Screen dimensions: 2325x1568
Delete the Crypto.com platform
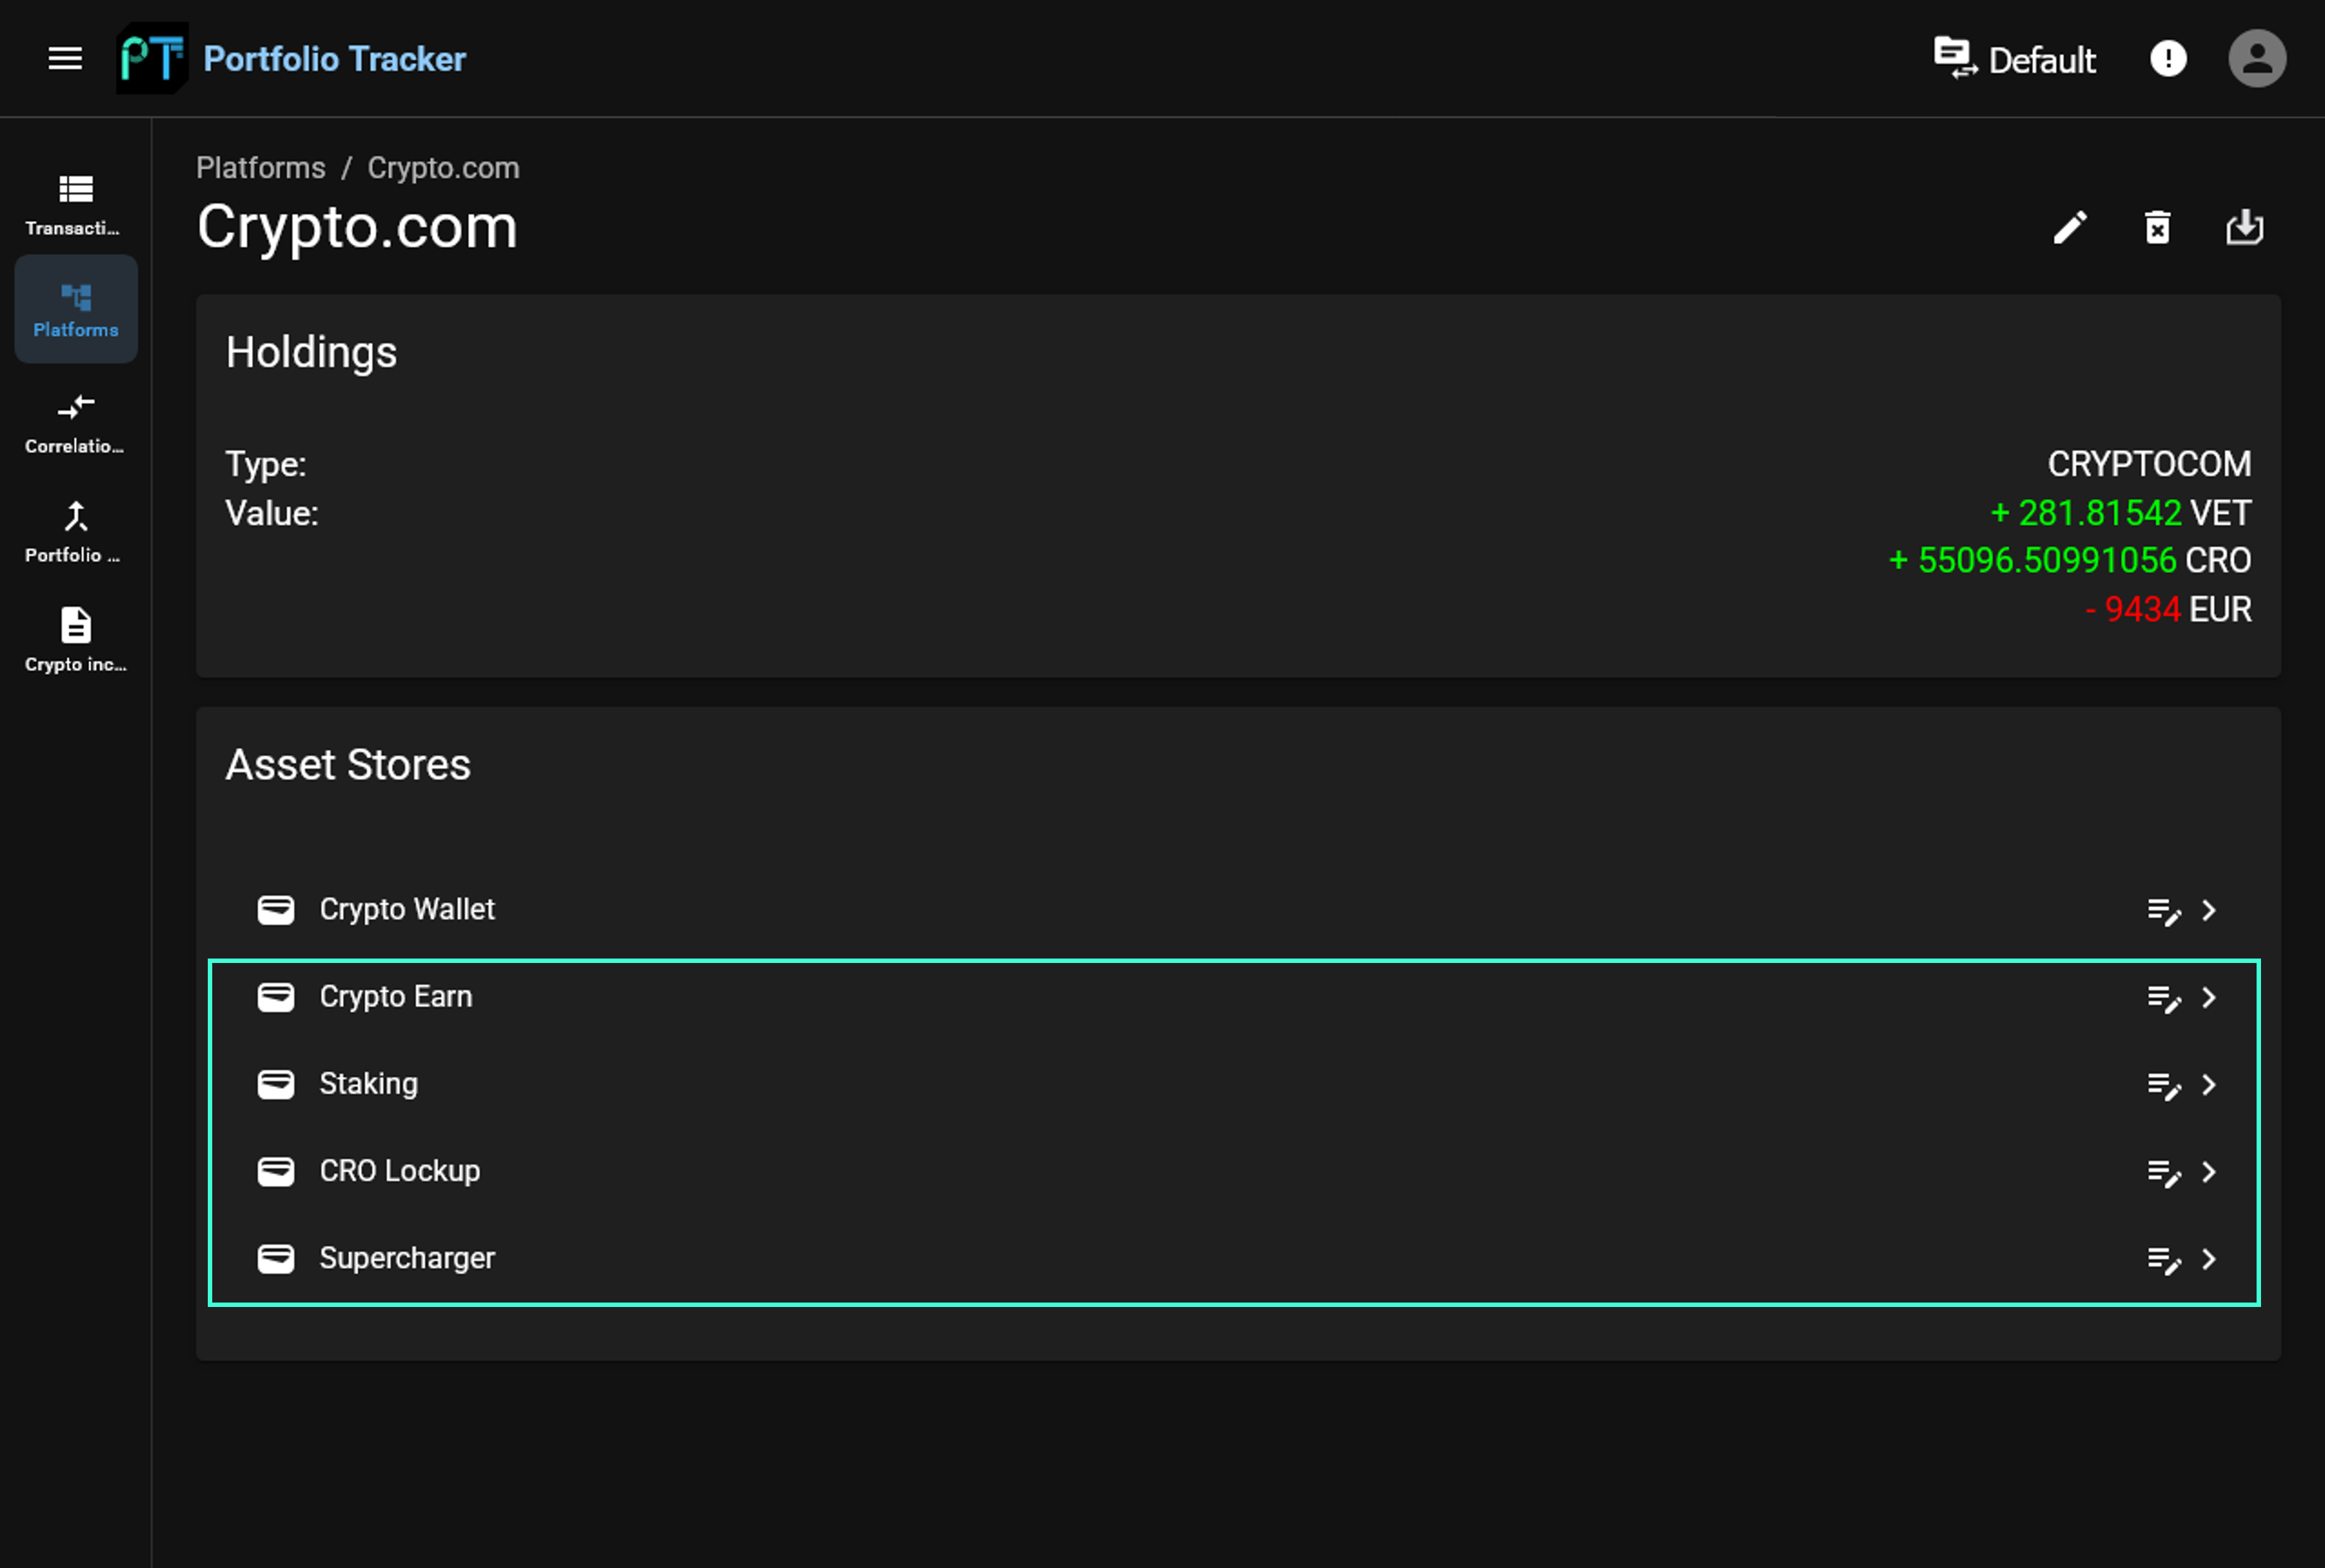tap(2157, 228)
